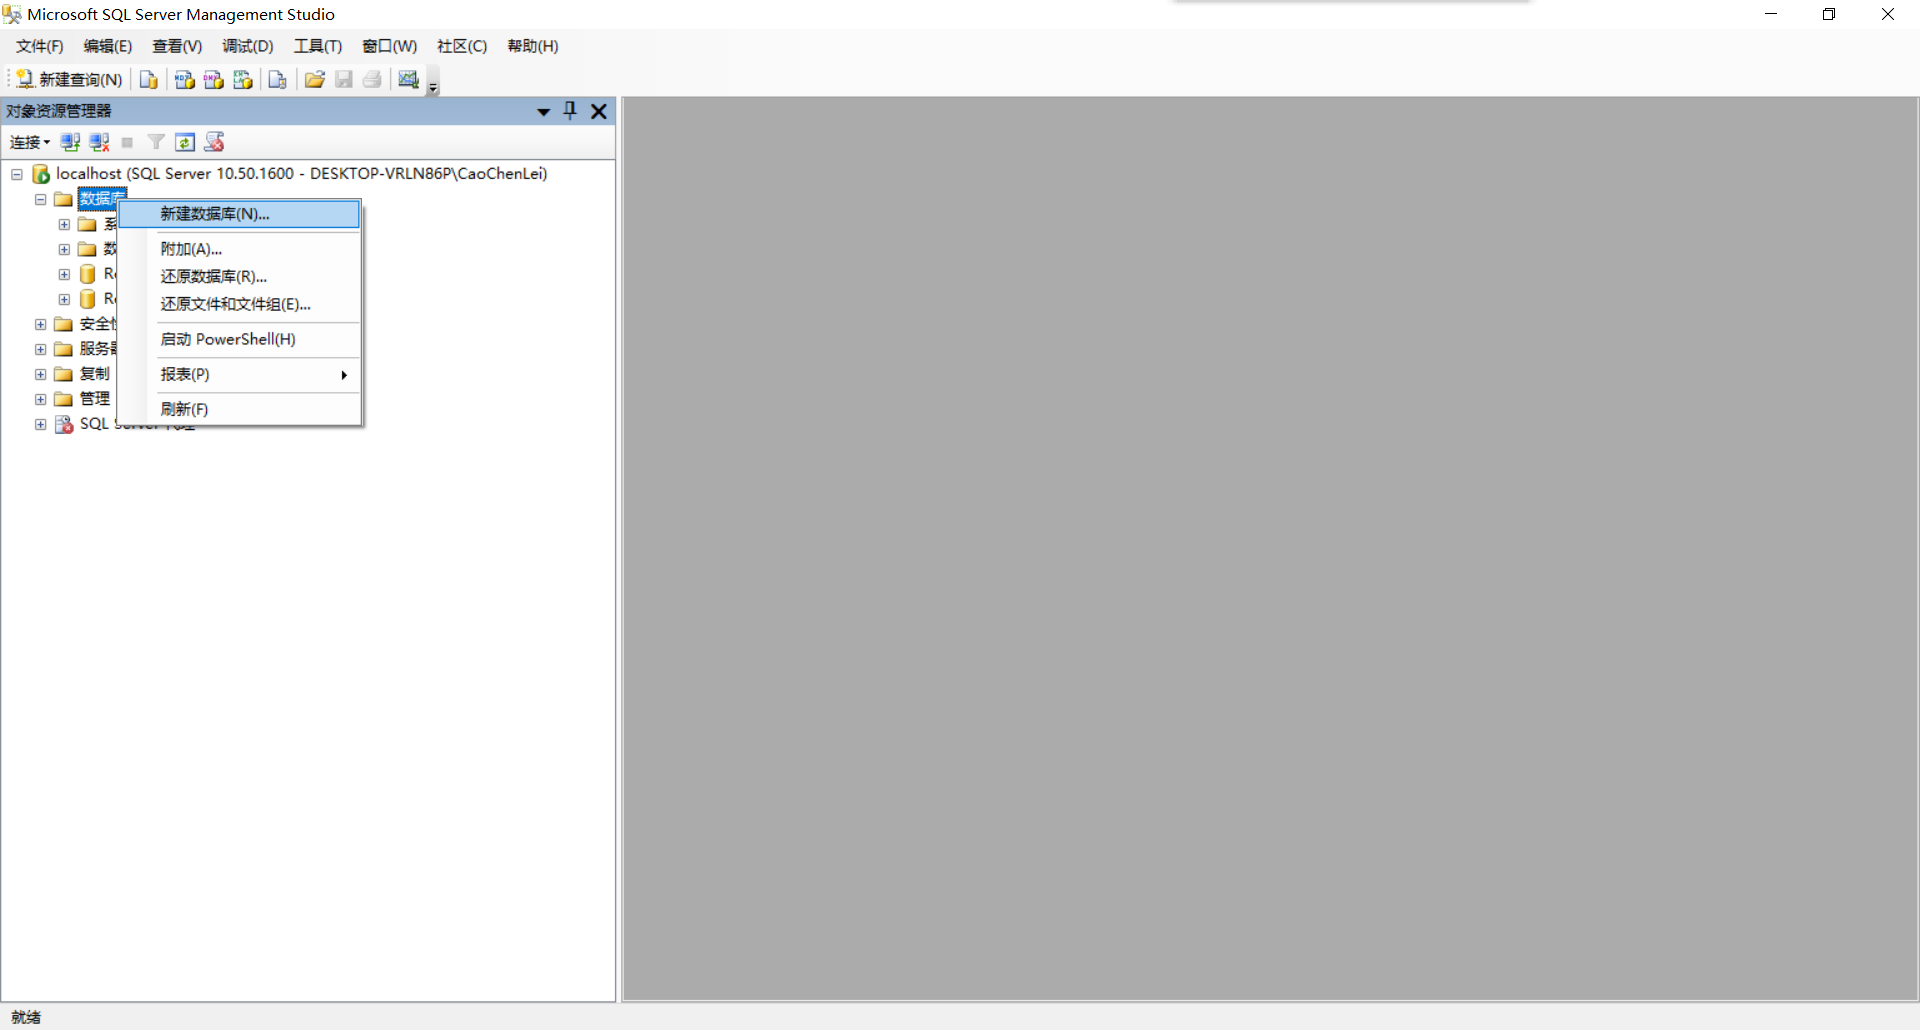
Task: Click the grayed Save disk icon
Action: tap(343, 79)
